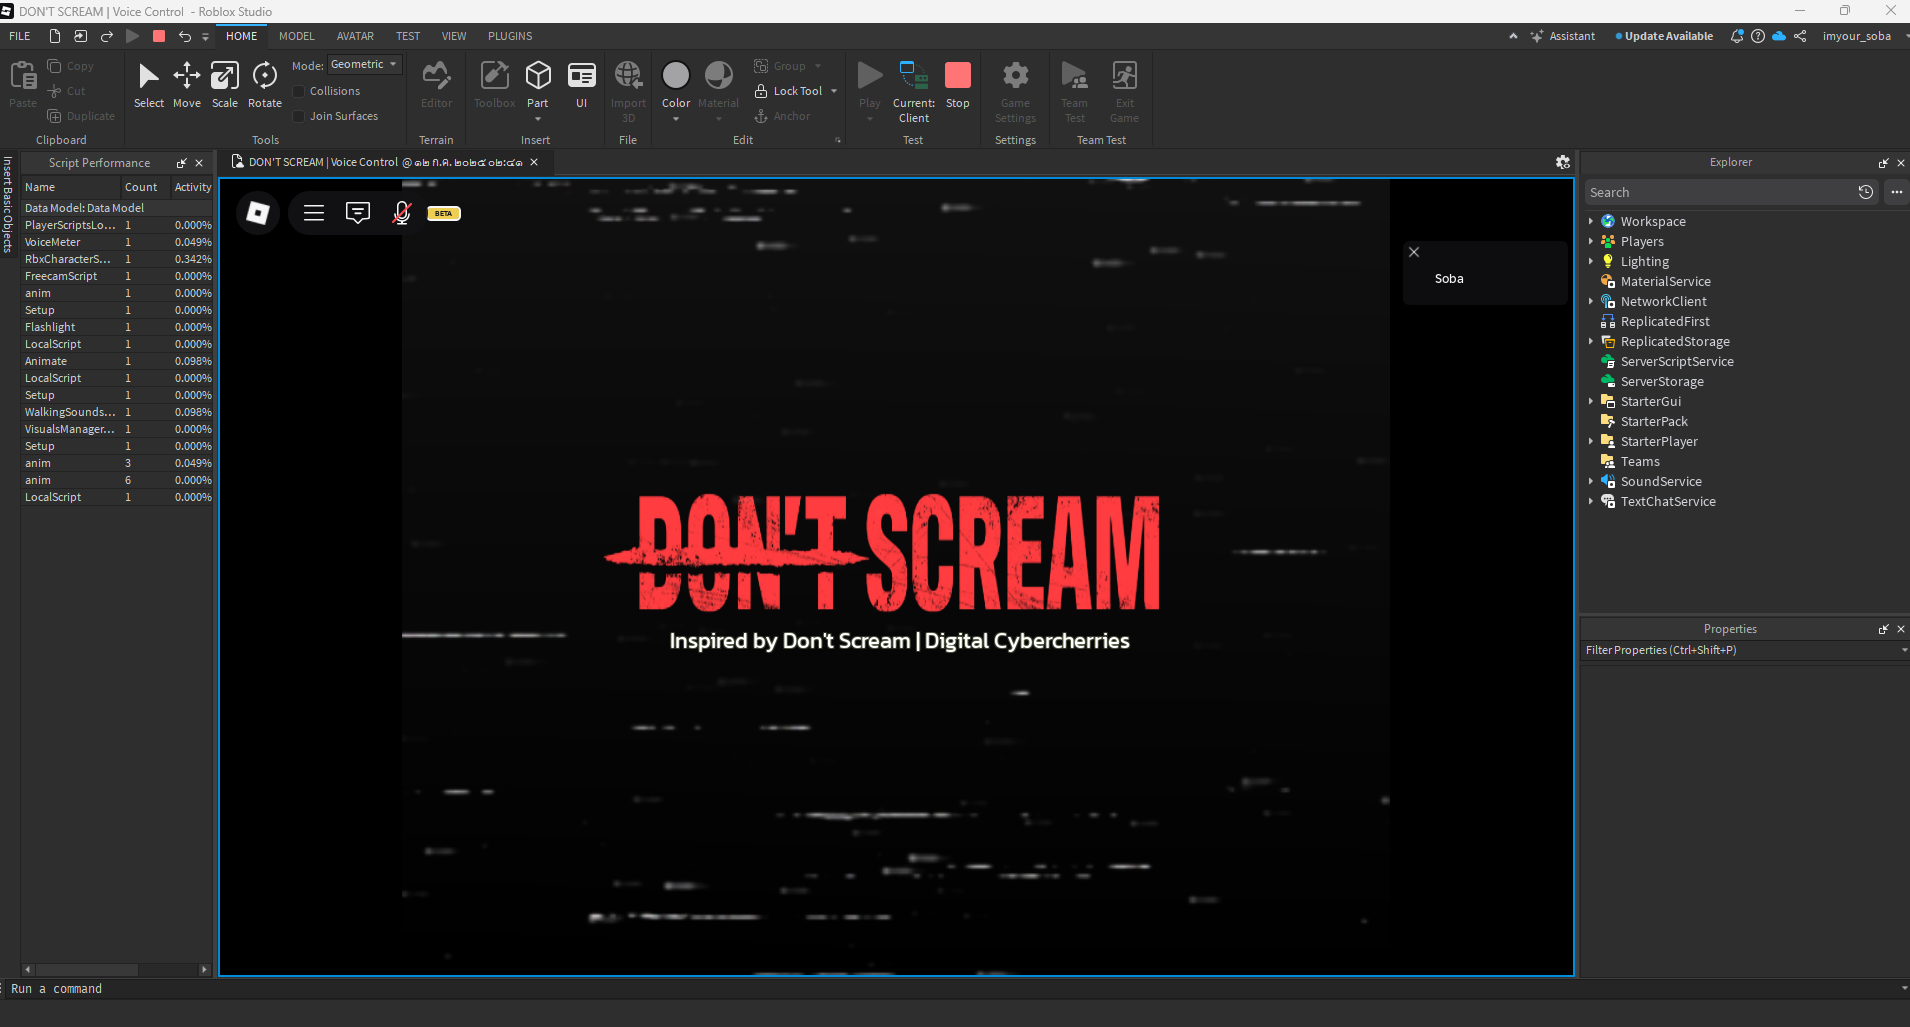This screenshot has height=1027, width=1910.
Task: Open the Mode Geometric dropdown
Action: 365,65
